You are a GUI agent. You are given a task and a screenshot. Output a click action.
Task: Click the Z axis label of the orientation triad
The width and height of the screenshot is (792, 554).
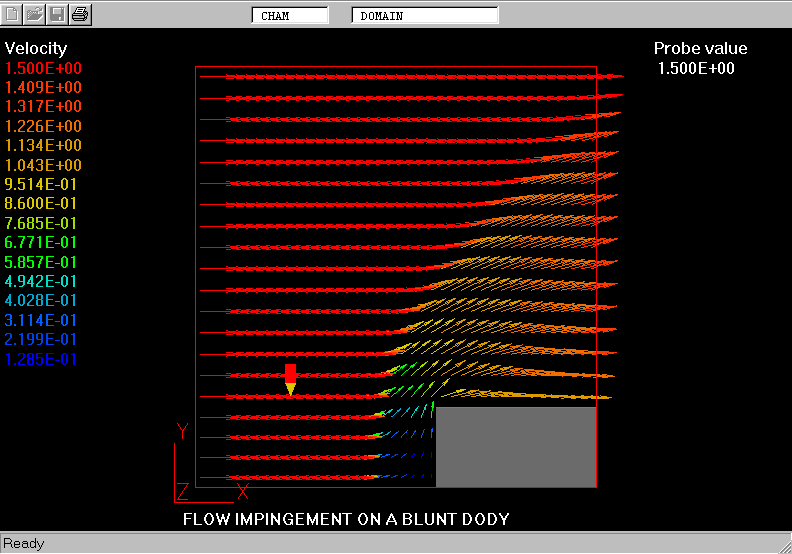point(182,490)
